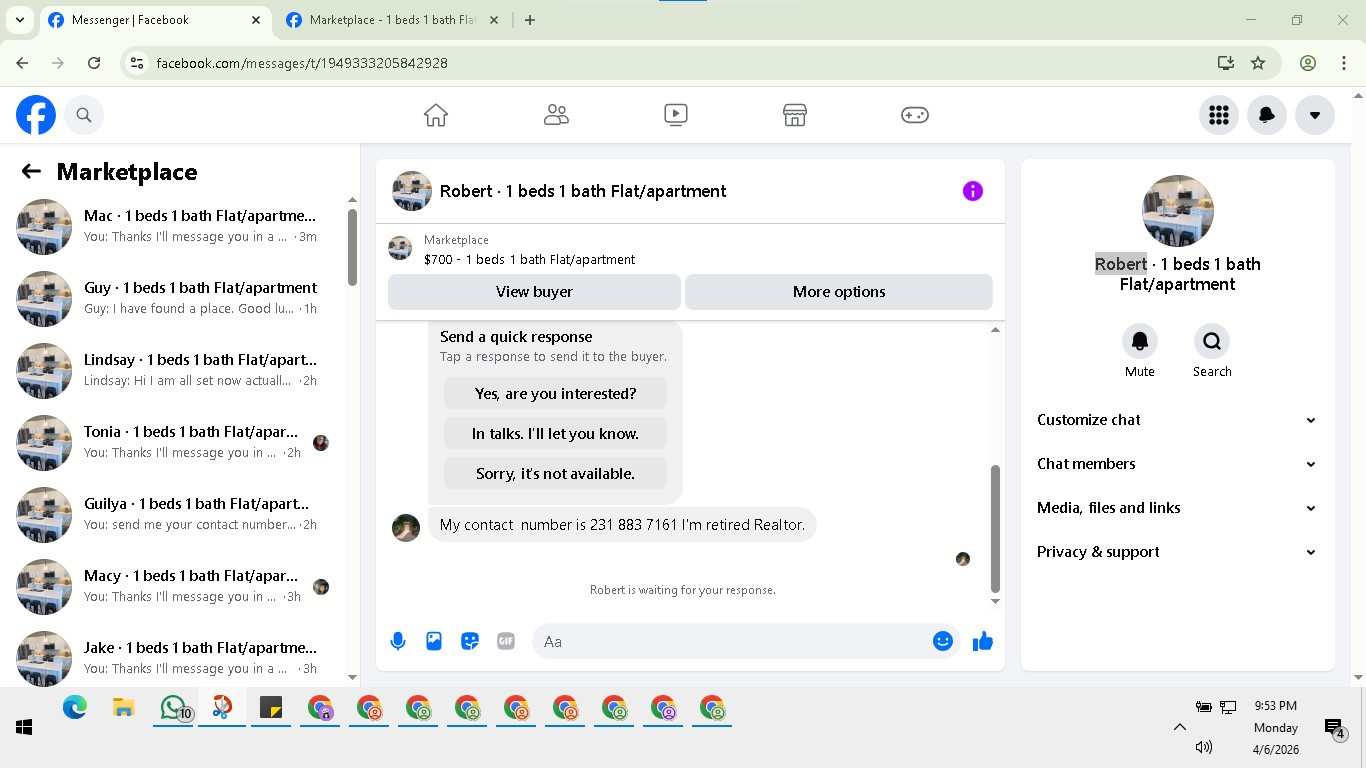
Task: Go back using the Marketplace back arrow
Action: click(31, 172)
